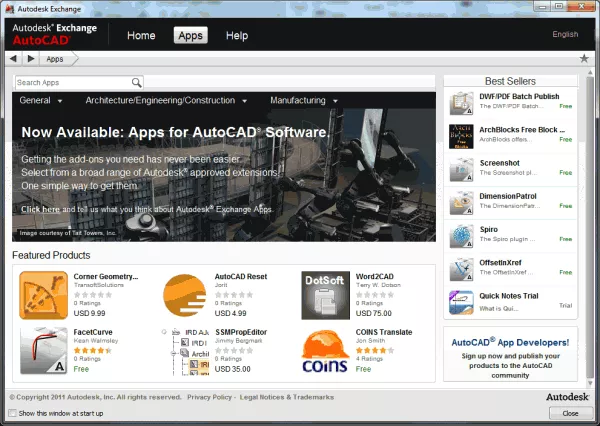The image size is (600, 426).
Task: Click the Close button
Action: [570, 413]
